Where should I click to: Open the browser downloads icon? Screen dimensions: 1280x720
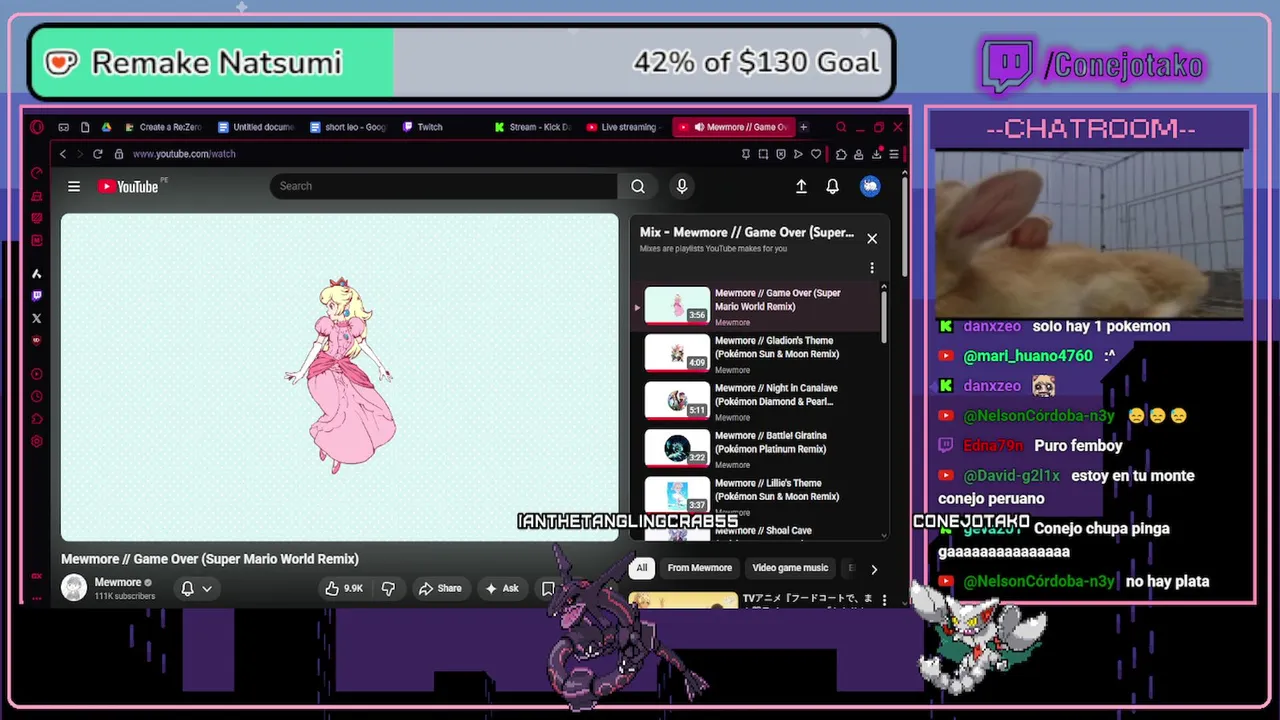tap(877, 154)
